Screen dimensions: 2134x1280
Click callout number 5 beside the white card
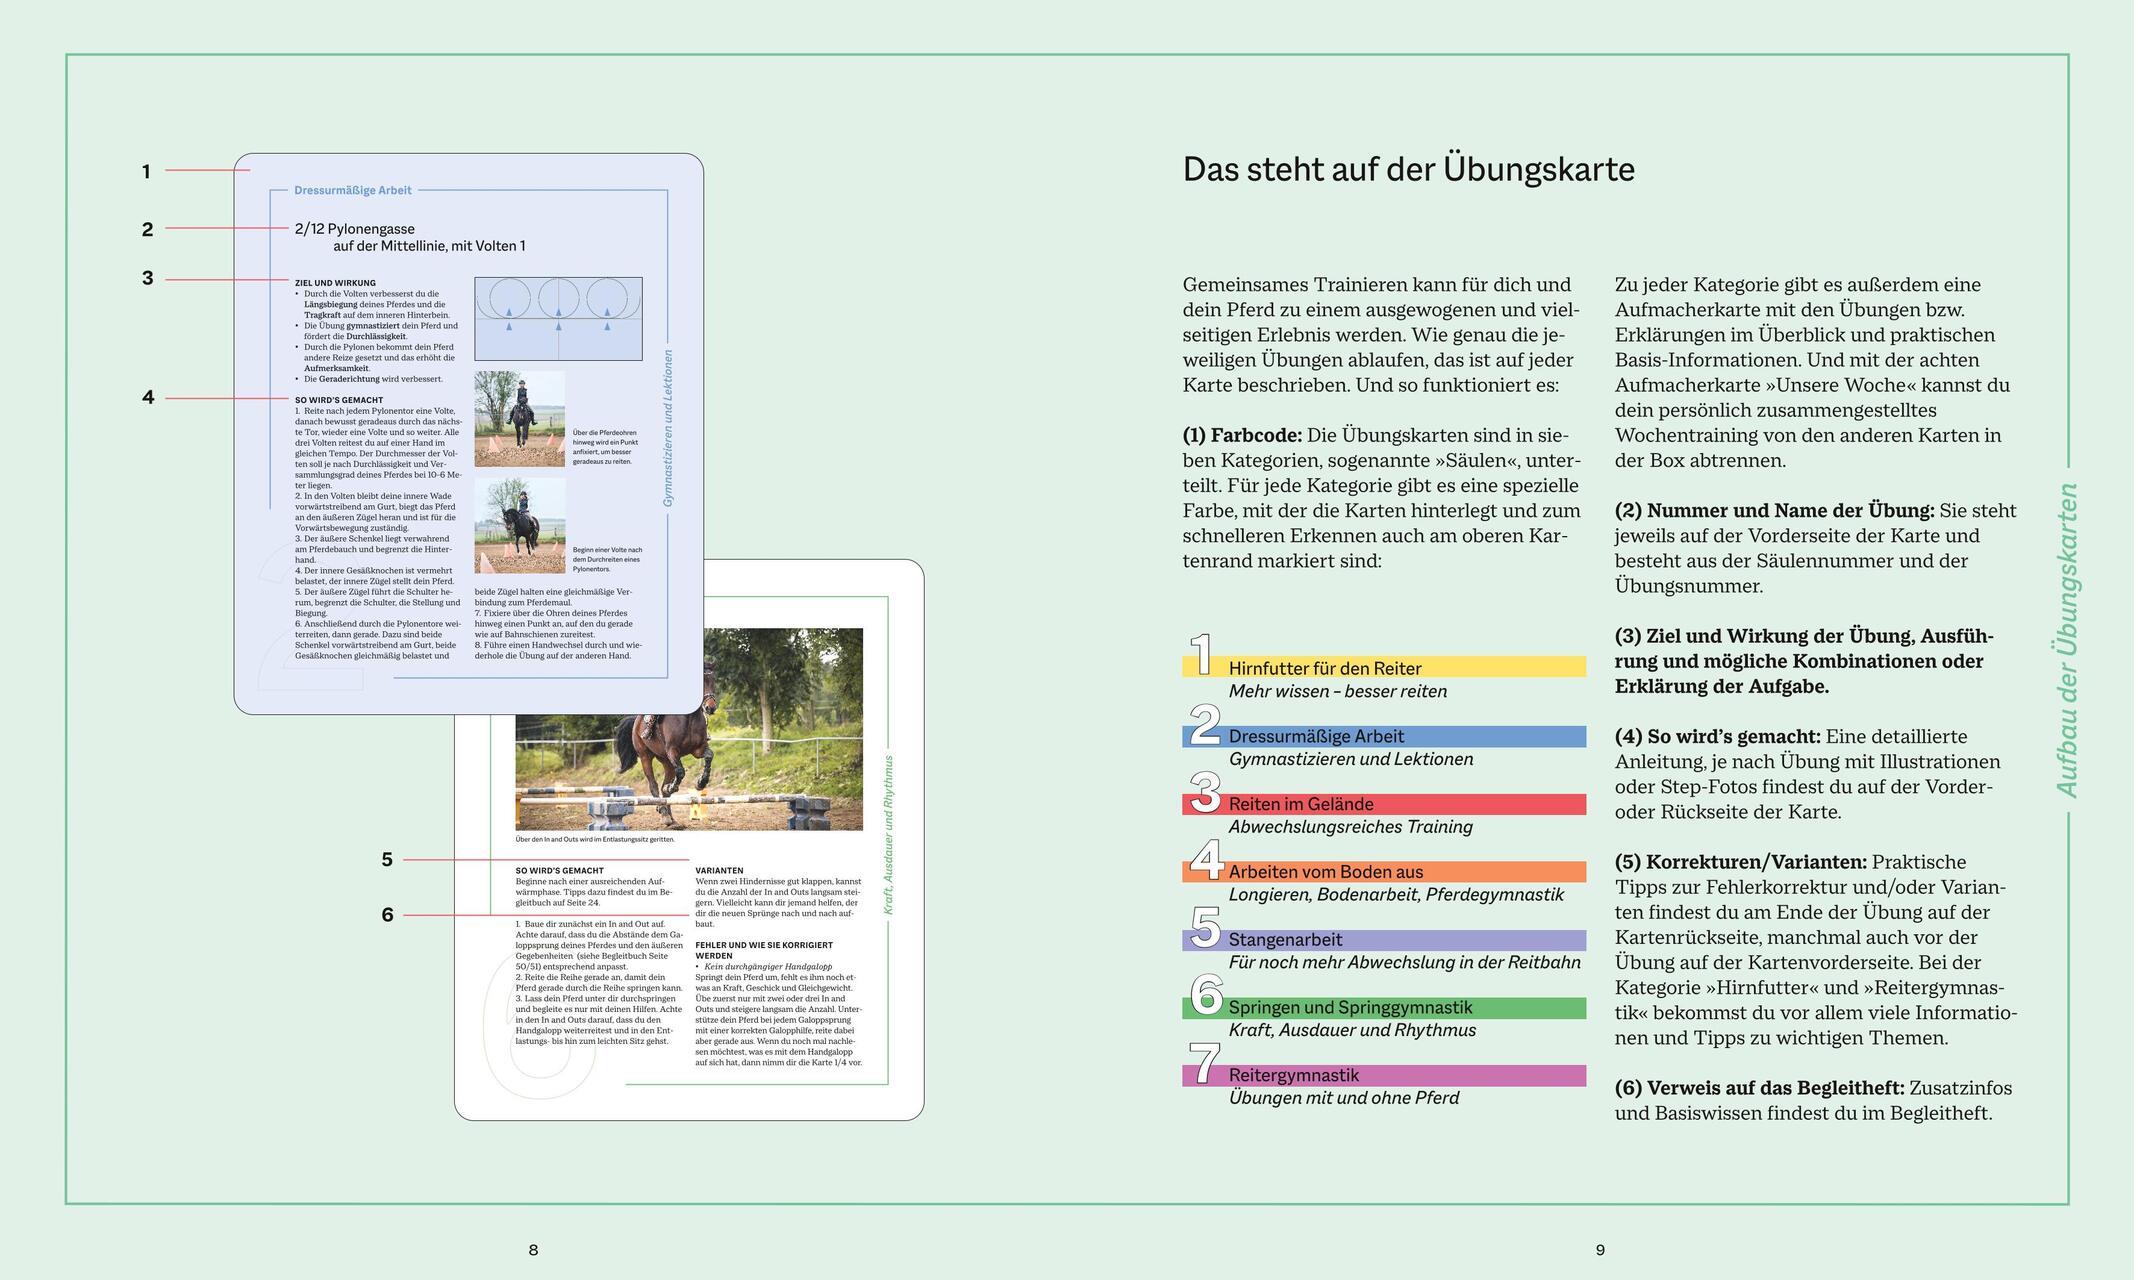(x=387, y=859)
